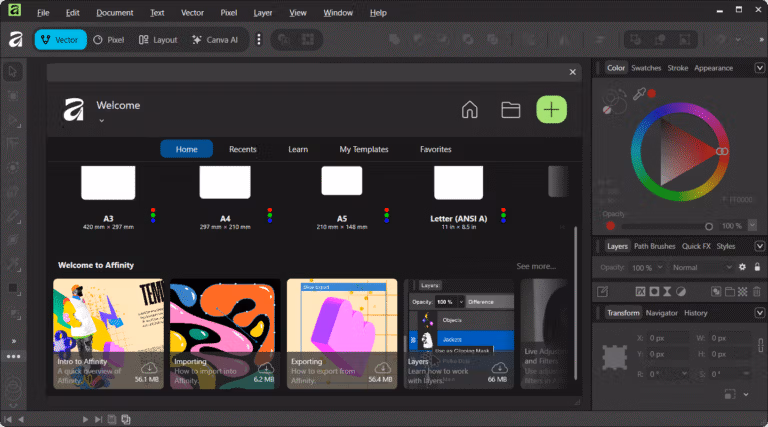Click the no-fill none color icon
Viewport: 768px width, 427px height.
coord(607,110)
